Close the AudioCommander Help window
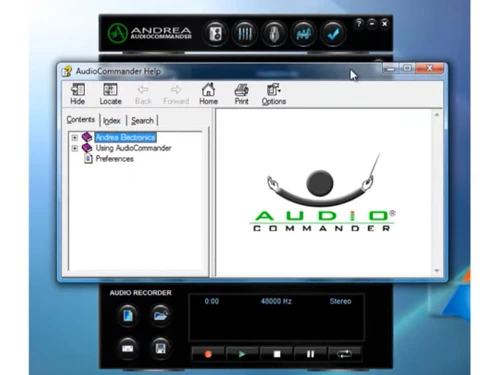 (430, 68)
